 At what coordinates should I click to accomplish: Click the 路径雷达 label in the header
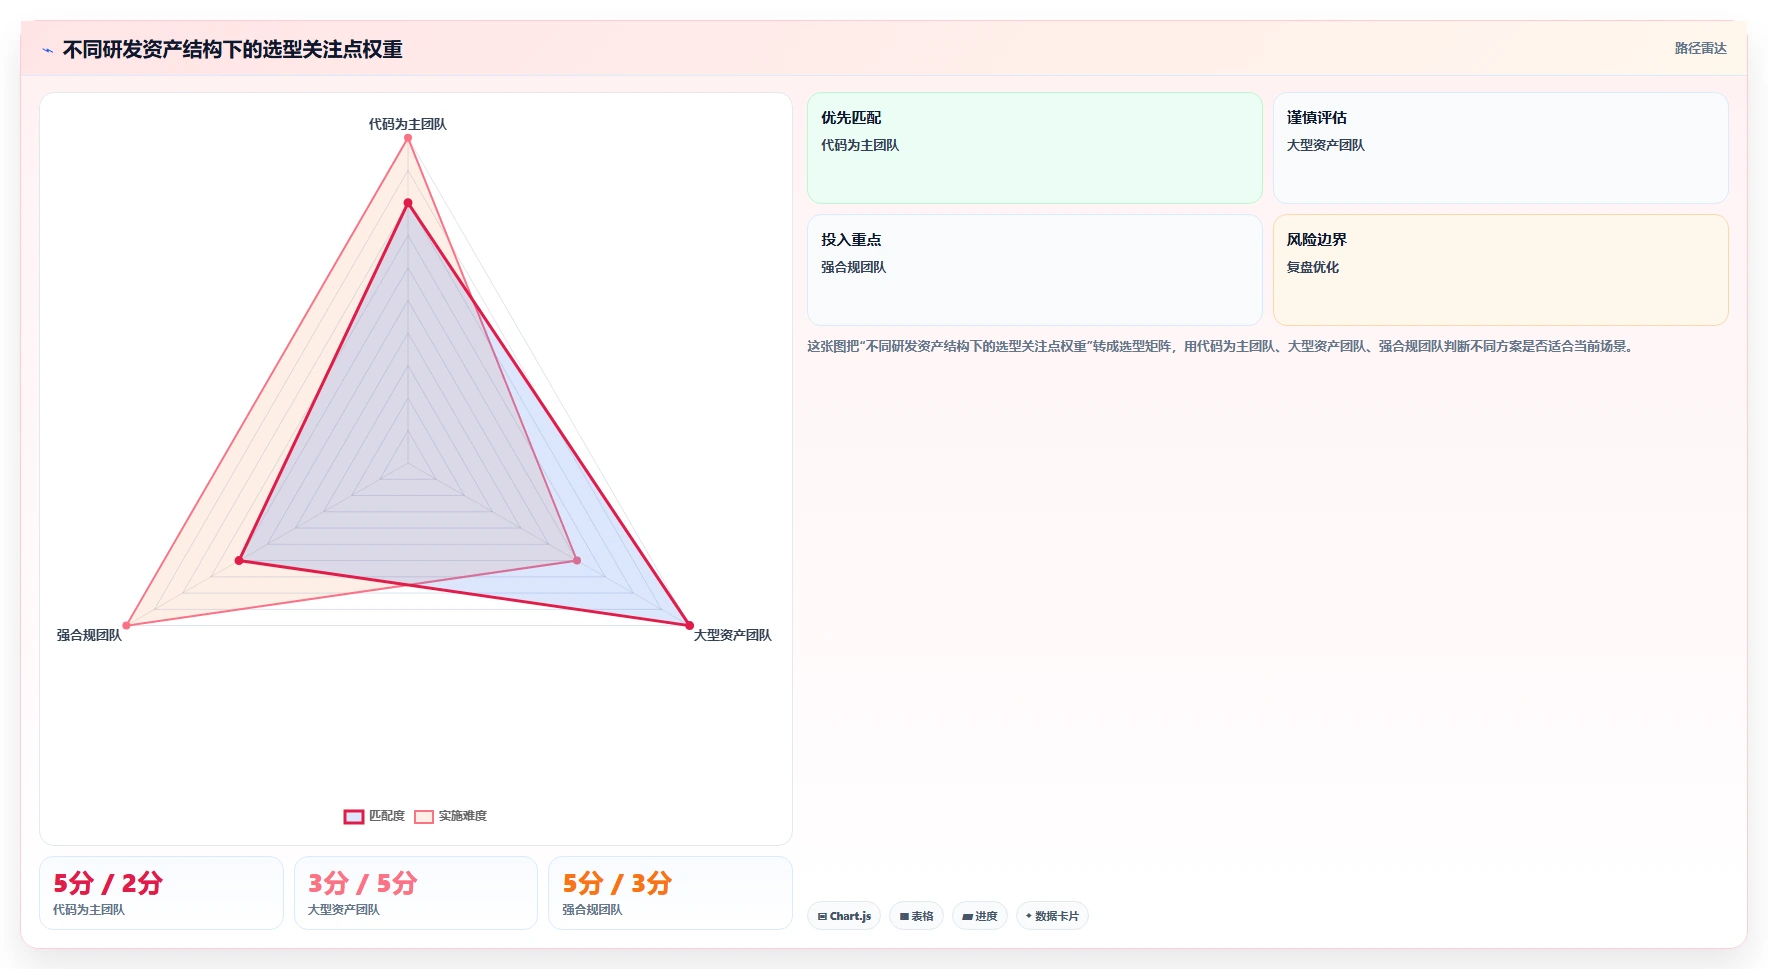[x=1700, y=48]
